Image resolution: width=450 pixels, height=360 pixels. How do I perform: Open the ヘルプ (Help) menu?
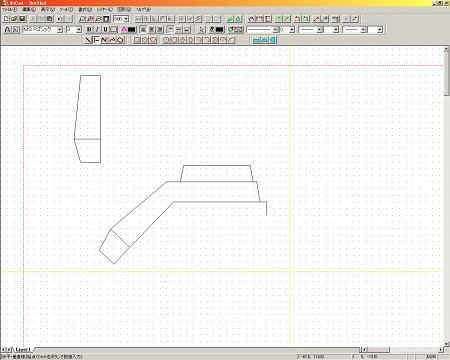click(x=143, y=9)
